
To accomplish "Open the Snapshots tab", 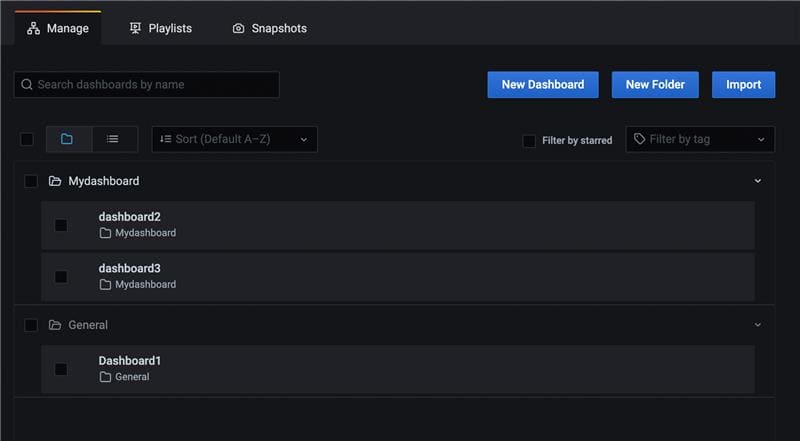I will click(x=269, y=29).
